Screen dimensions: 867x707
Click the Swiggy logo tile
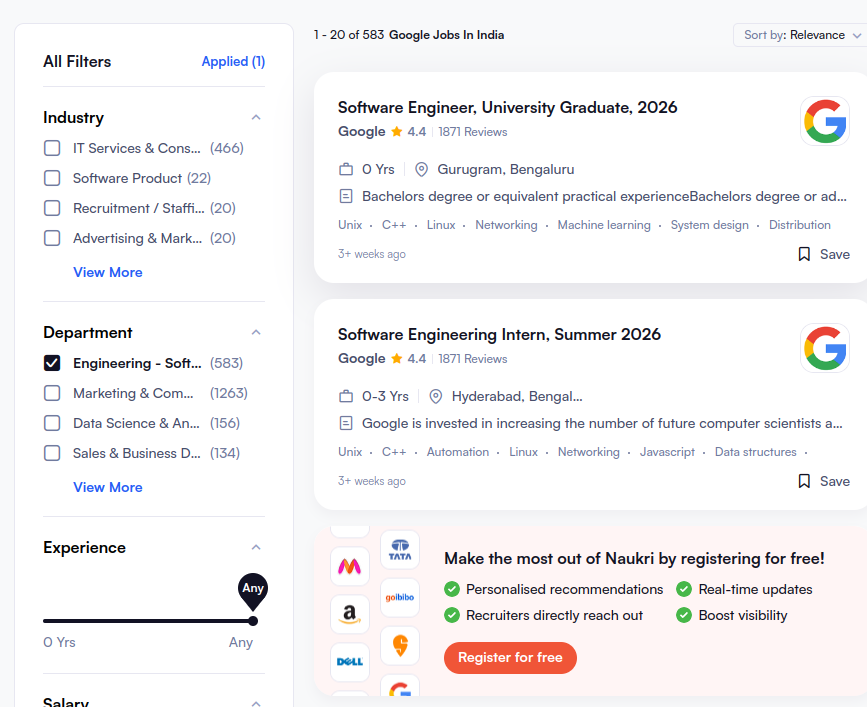tap(400, 646)
